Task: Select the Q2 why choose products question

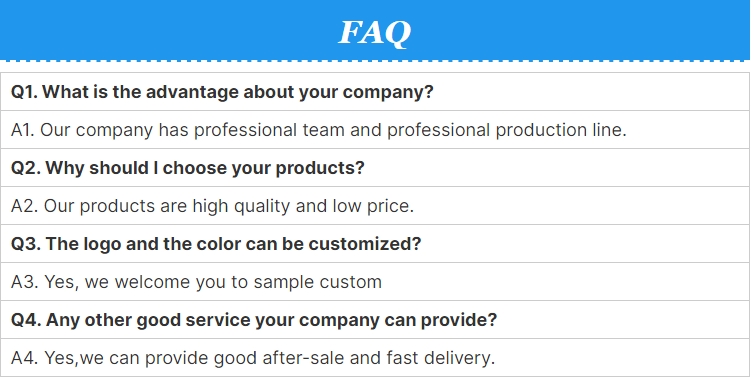Action: point(375,168)
